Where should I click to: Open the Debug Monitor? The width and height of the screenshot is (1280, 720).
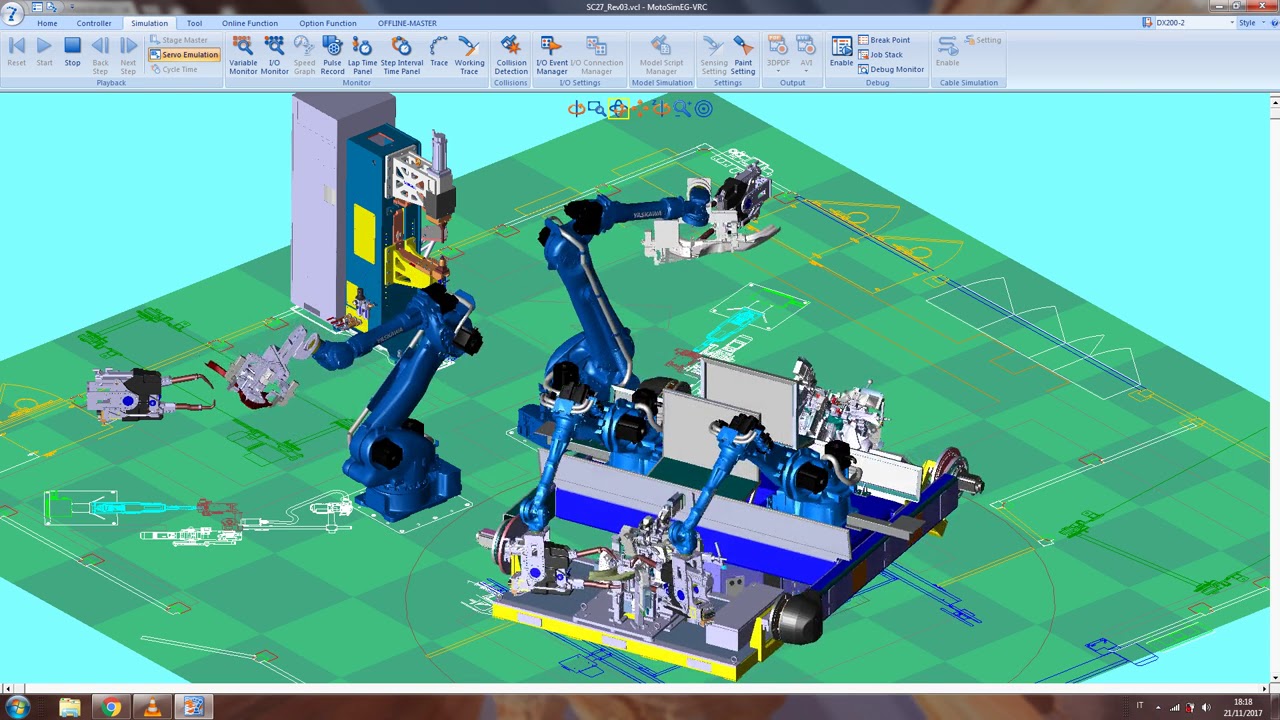tap(891, 69)
